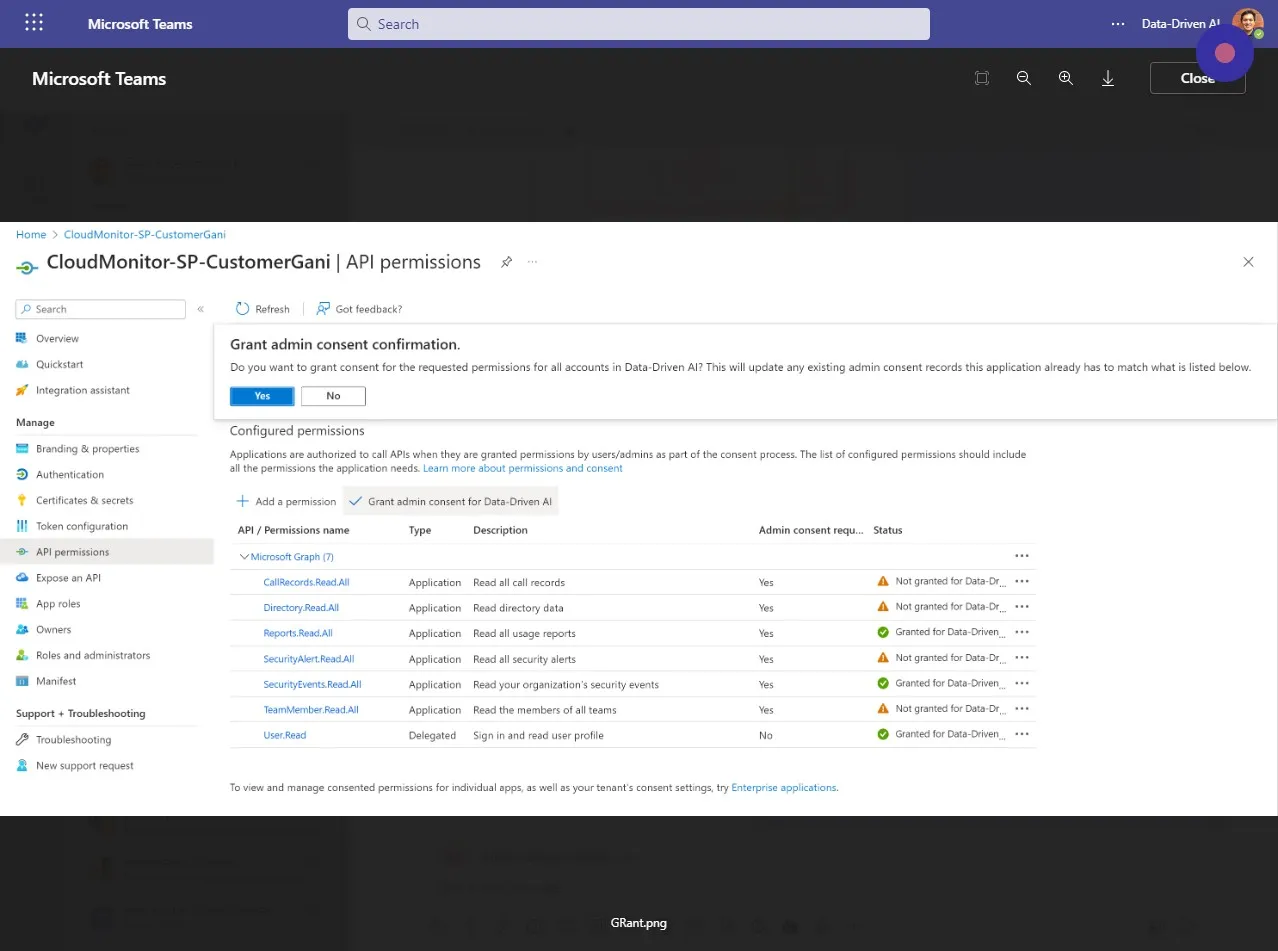
Task: Open the Directory.Read.All permission
Action: coord(301,608)
